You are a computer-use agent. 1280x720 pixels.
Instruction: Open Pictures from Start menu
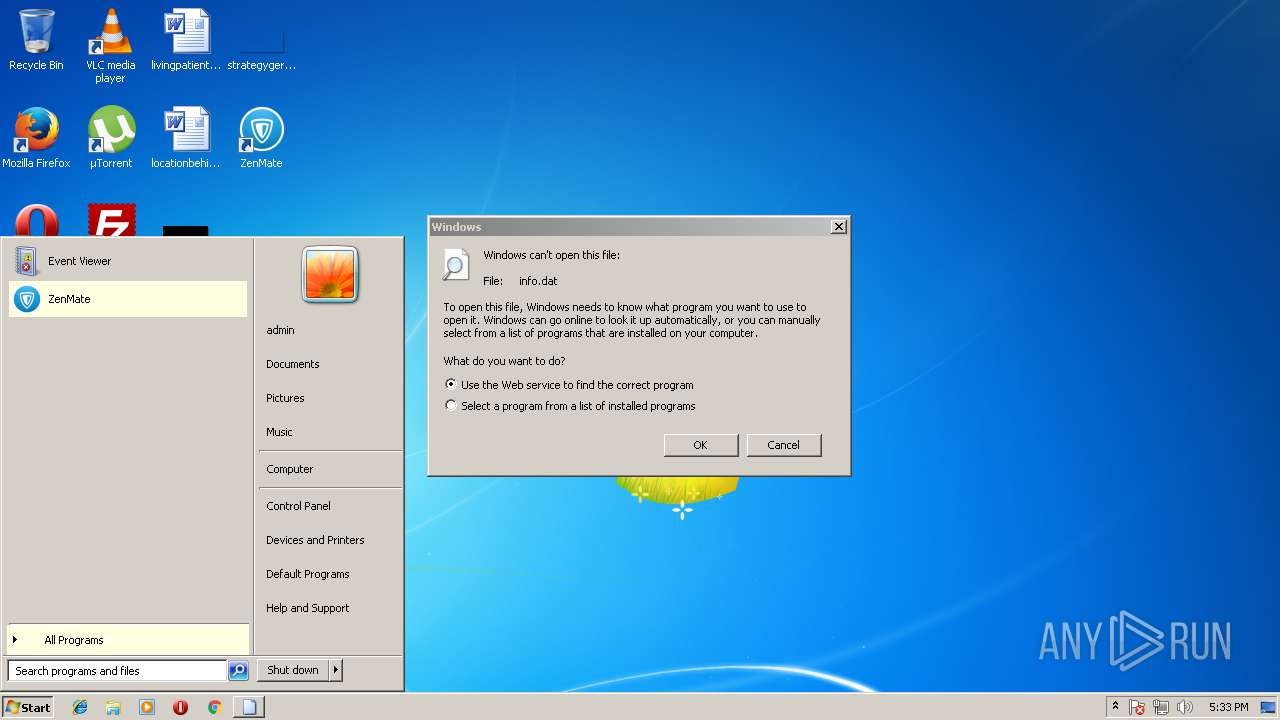pyautogui.click(x=285, y=398)
